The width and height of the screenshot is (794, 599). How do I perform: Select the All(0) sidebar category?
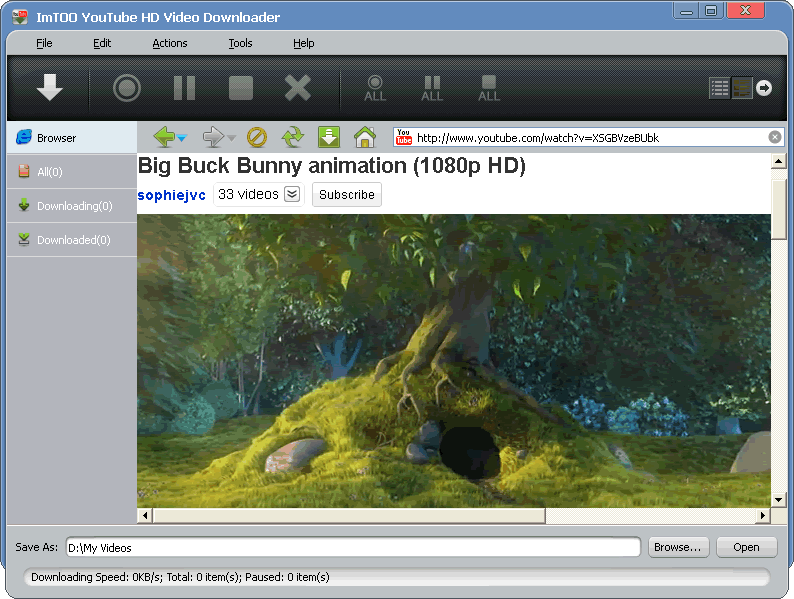point(72,172)
